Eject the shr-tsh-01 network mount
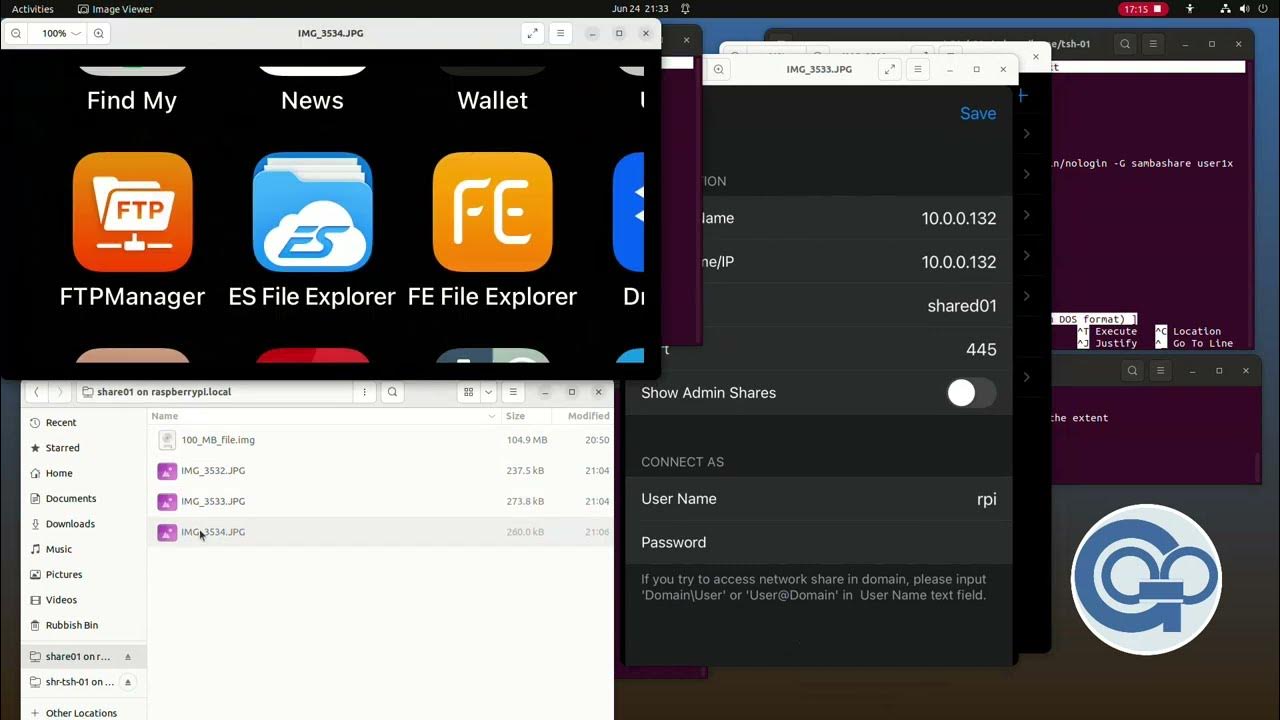The height and width of the screenshot is (720, 1280). [x=128, y=682]
